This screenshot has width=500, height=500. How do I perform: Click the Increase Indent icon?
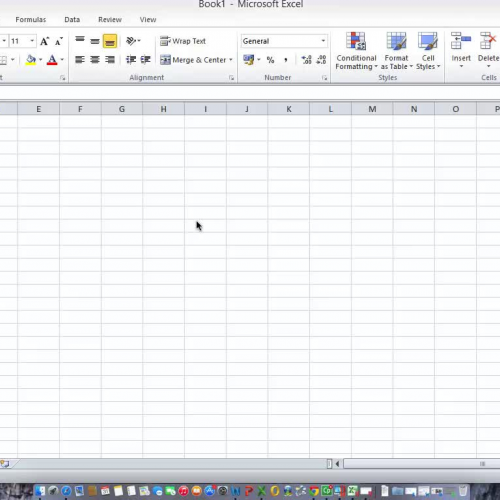(145, 60)
